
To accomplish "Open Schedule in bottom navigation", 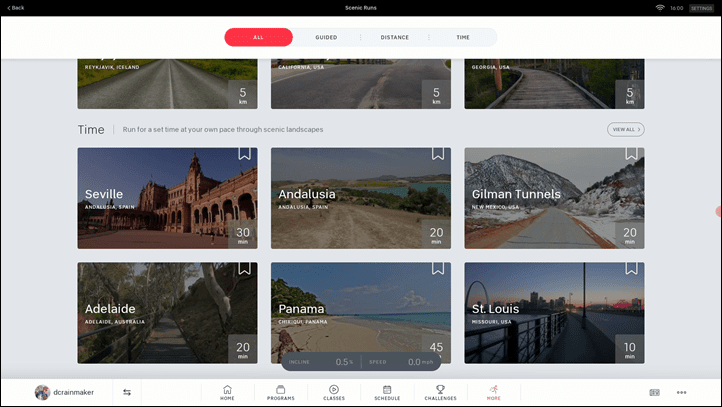I will [x=387, y=393].
